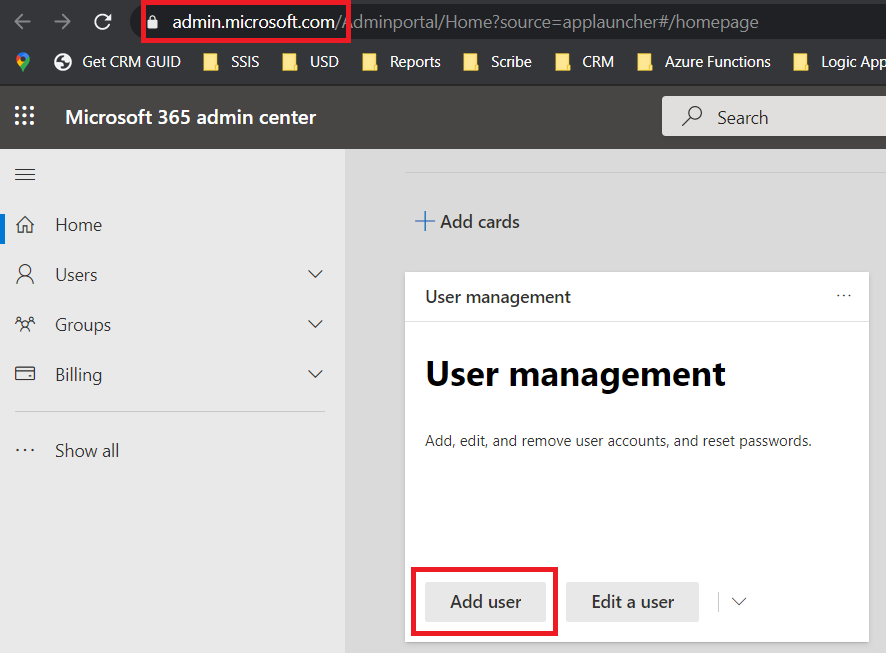
Task: Click the ellipsis icon beside Show all
Action: point(25,450)
